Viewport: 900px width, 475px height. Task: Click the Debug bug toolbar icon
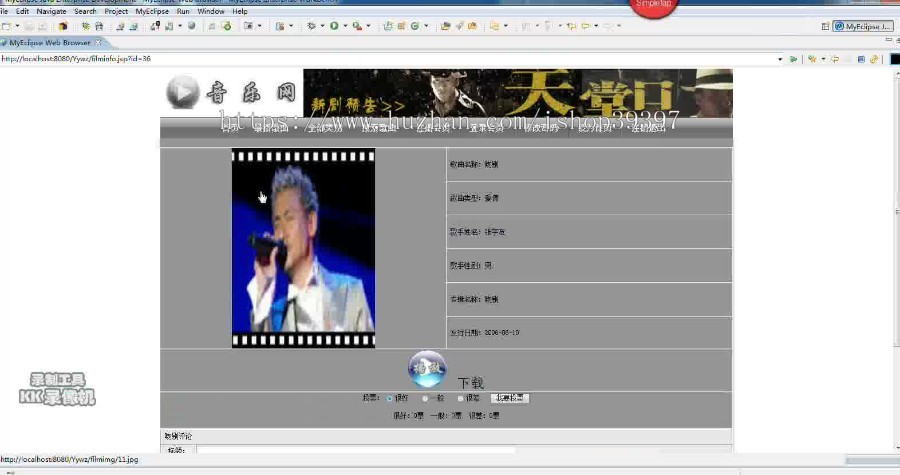click(x=312, y=26)
